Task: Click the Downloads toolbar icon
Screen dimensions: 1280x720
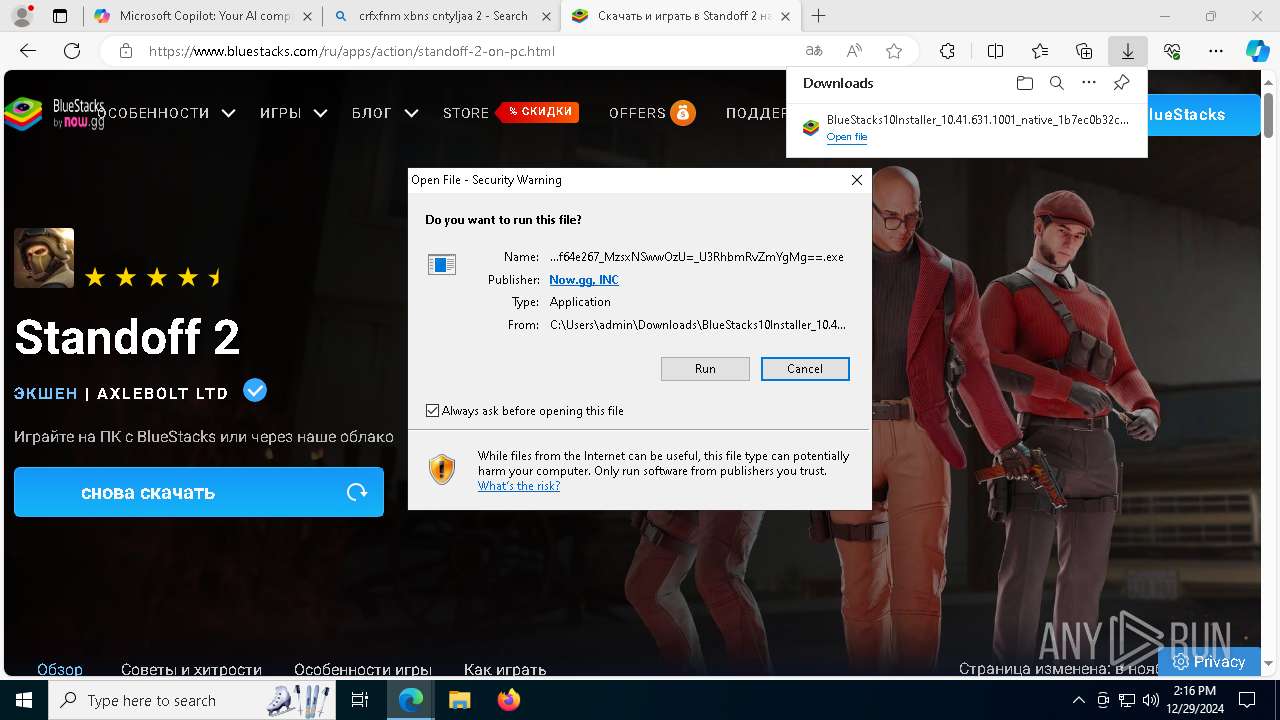Action: [x=1127, y=51]
